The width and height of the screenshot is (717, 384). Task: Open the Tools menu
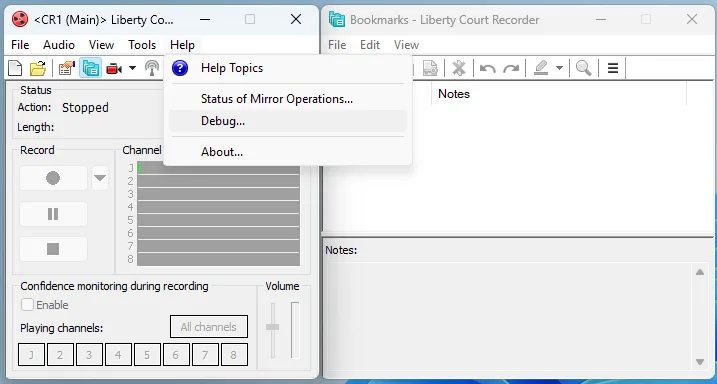pyautogui.click(x=142, y=45)
